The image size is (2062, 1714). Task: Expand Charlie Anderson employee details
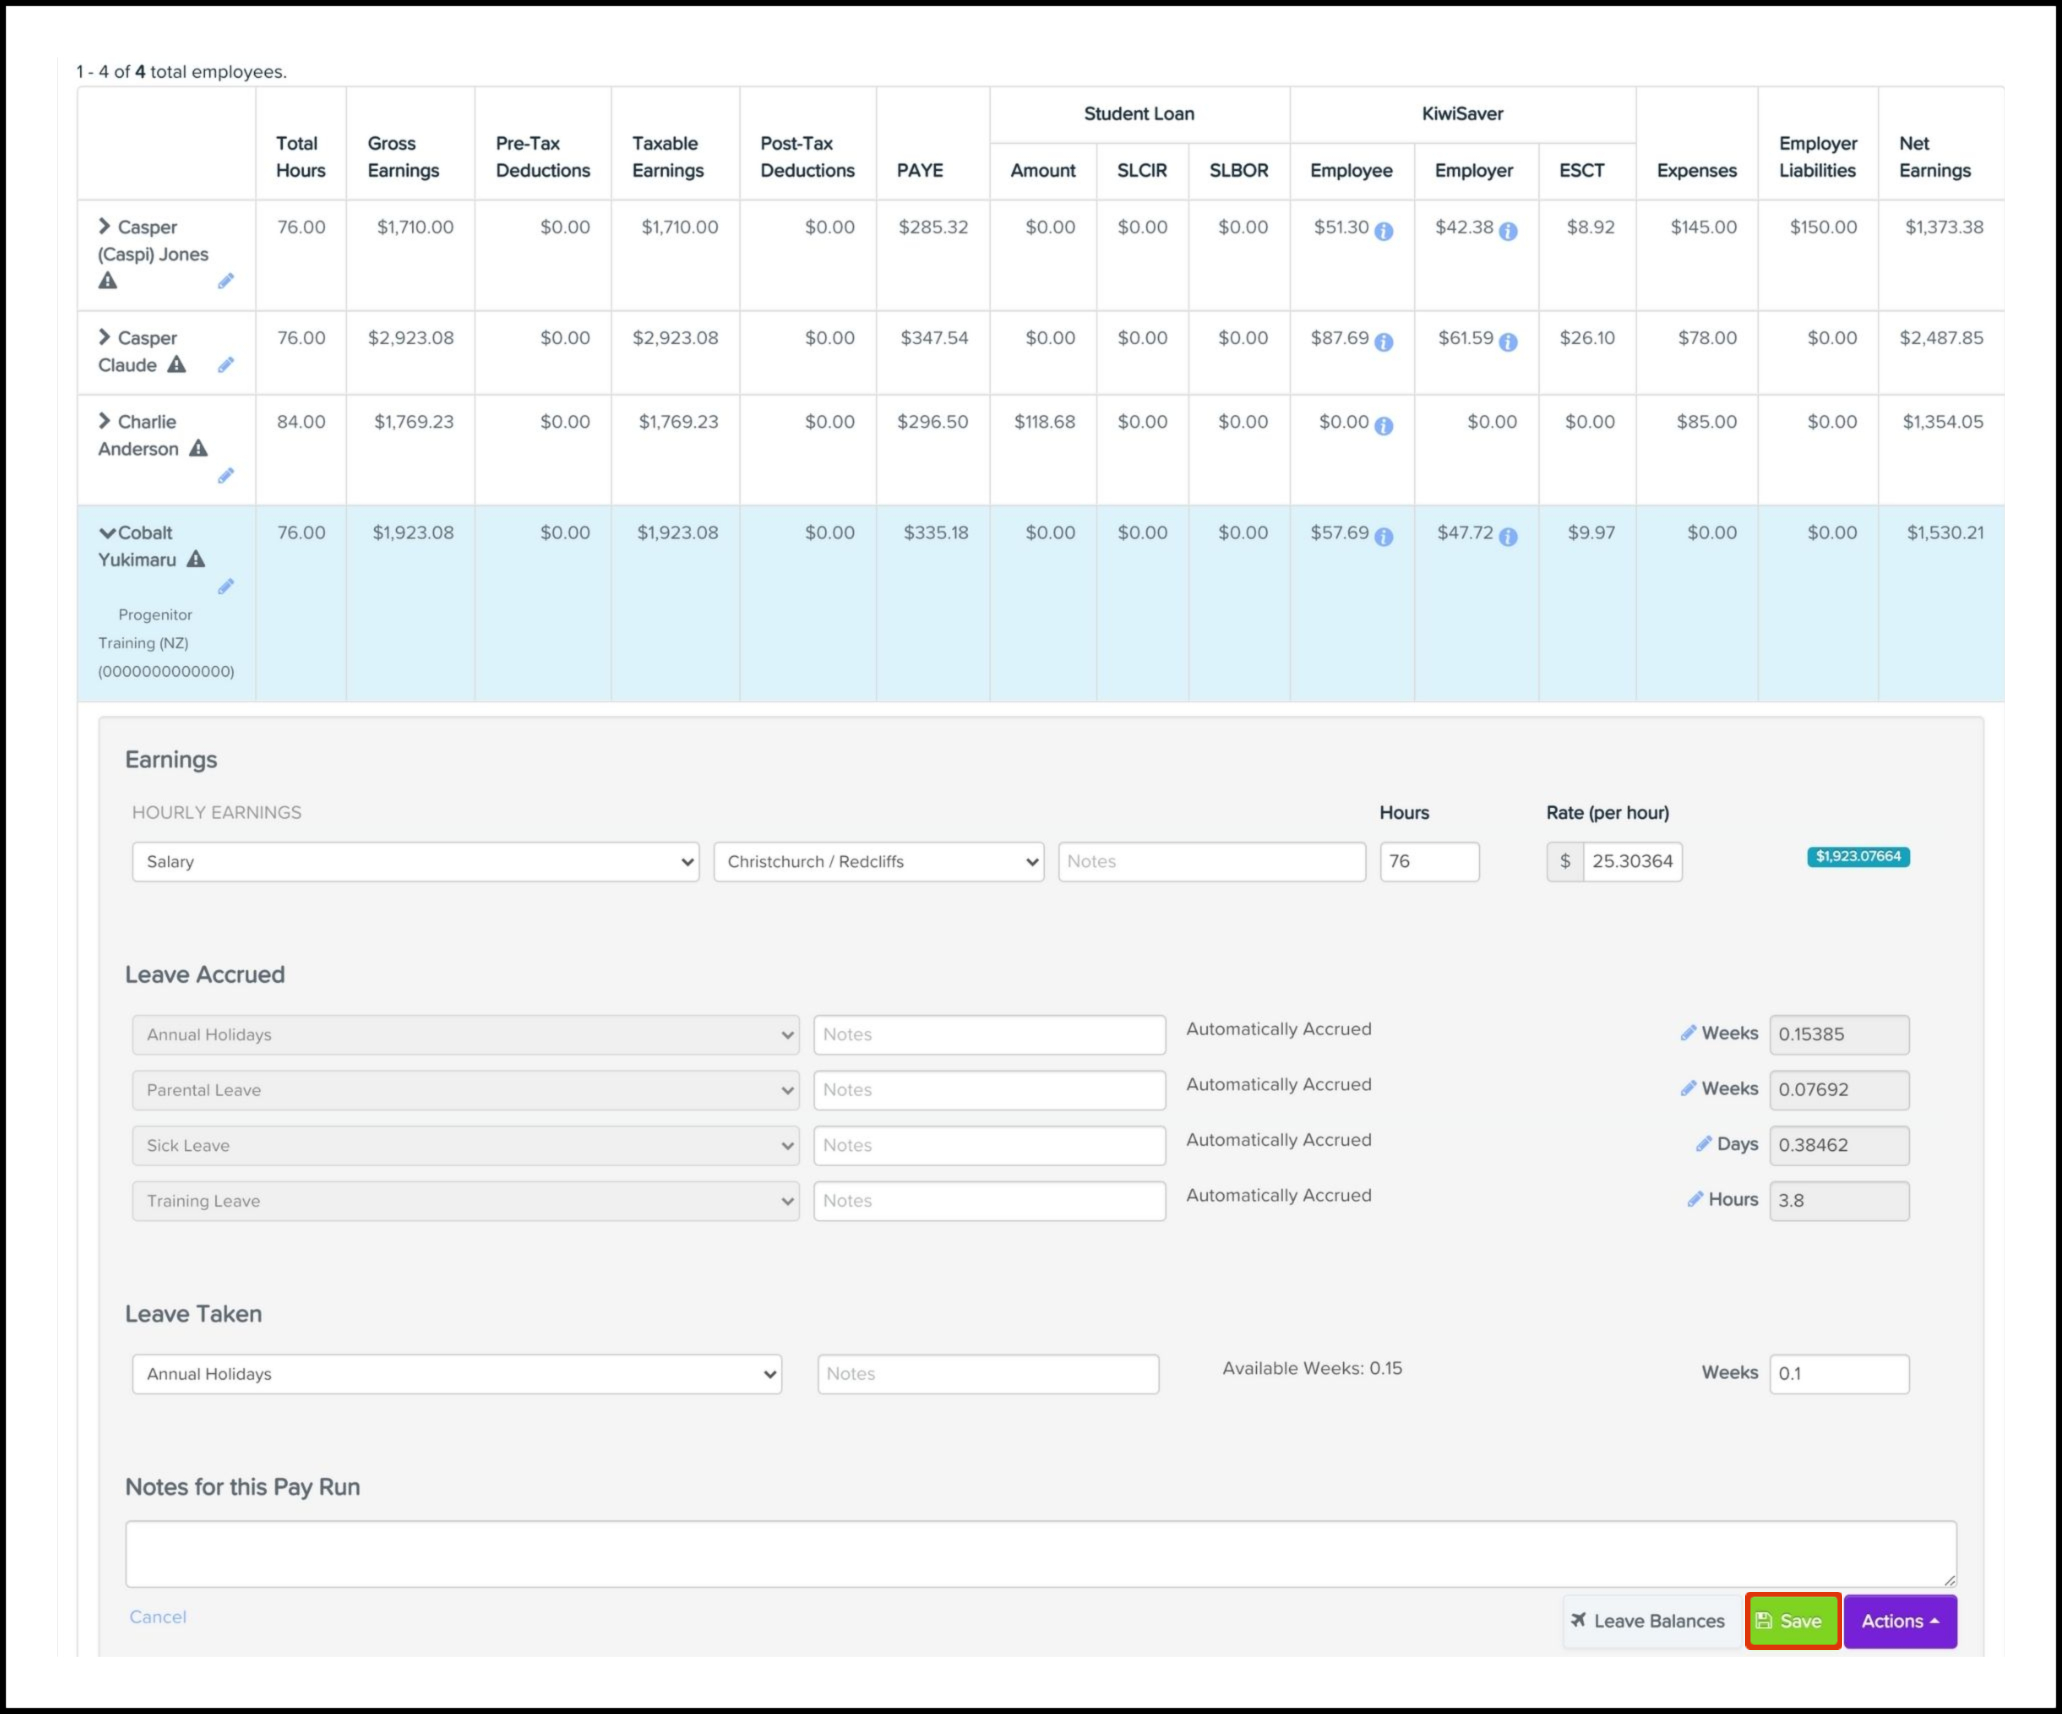click(104, 421)
